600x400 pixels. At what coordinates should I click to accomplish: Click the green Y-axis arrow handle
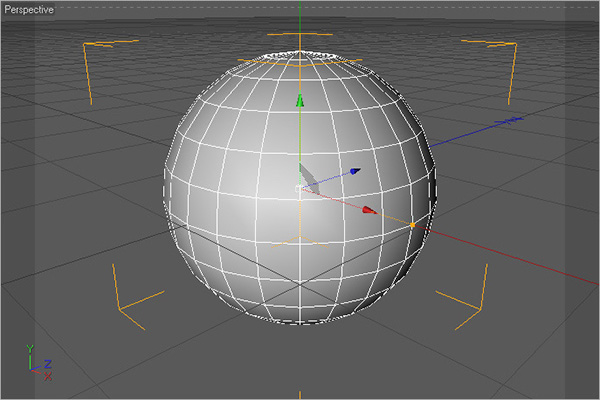point(300,100)
